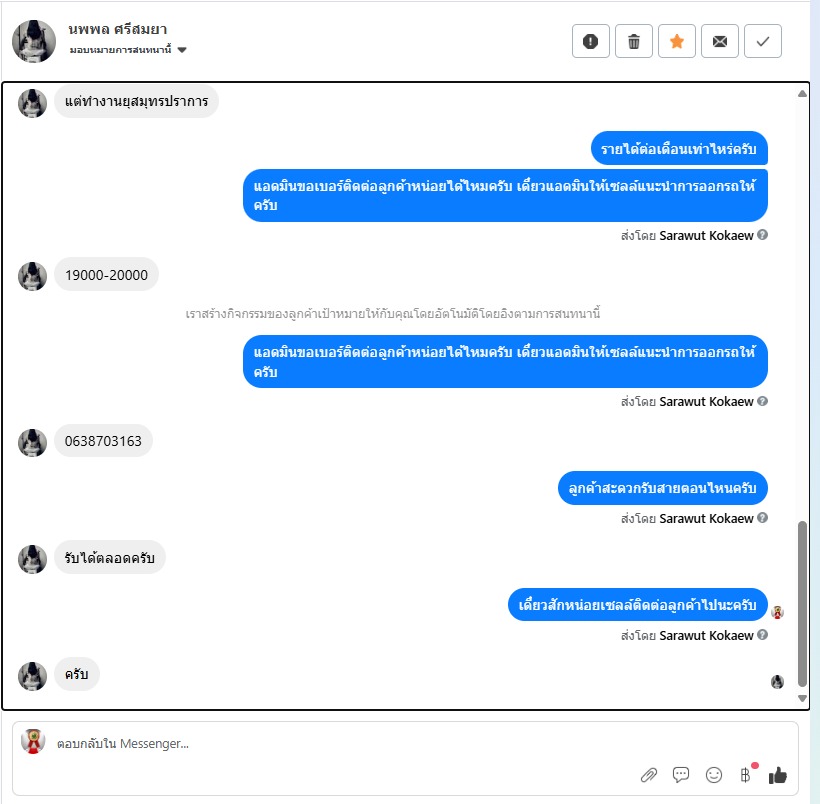Open the Baht payment request icon
This screenshot has width=820, height=804.
point(746,775)
